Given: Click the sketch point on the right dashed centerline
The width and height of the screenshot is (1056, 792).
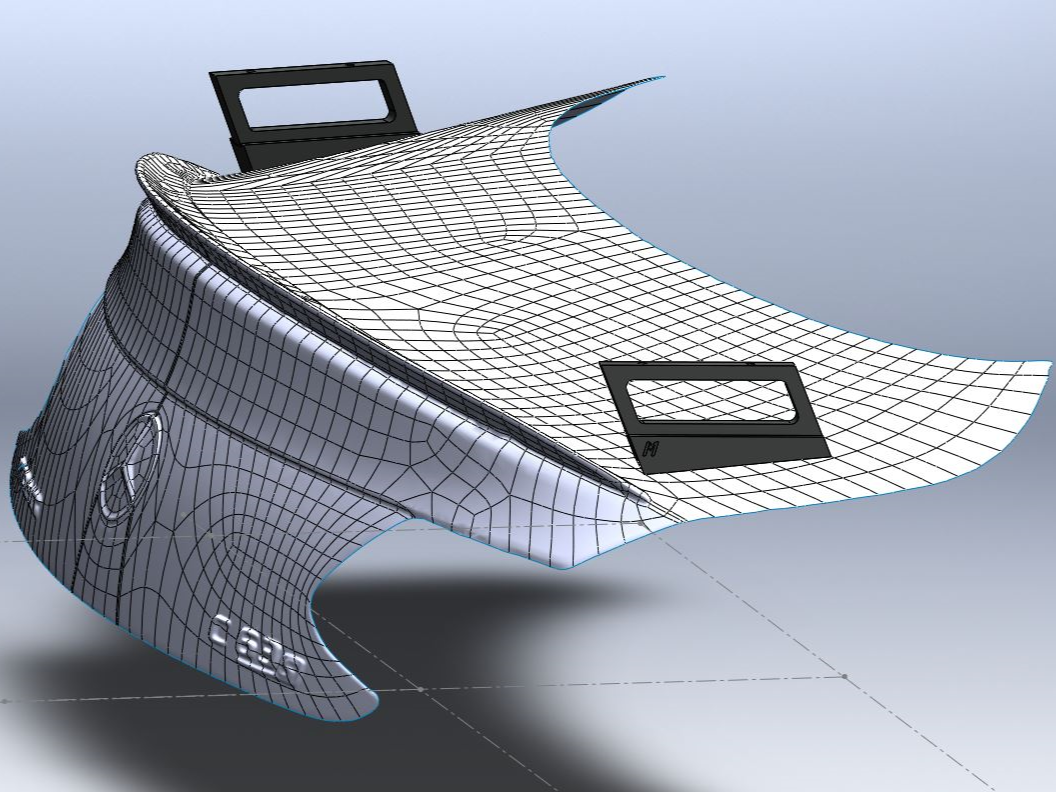Looking at the screenshot, I should coord(845,676).
